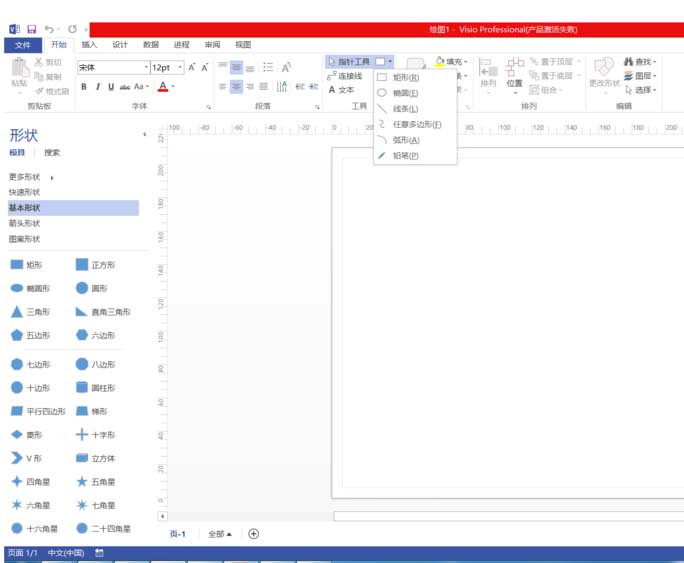Viewport: 684px width, 563px height.
Task: Choose the 铅笔 (Pencil) tool from dropdown
Action: [405, 156]
